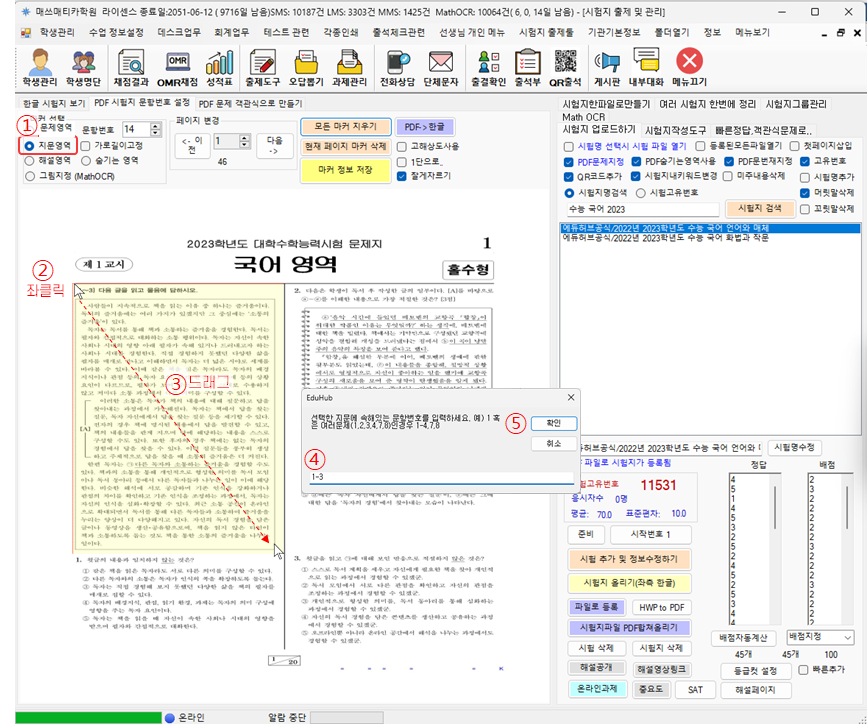Image resolution: width=867 pixels, height=724 pixels.
Task: Click the yellow 마커 정보 저장 button
Action: (x=344, y=169)
